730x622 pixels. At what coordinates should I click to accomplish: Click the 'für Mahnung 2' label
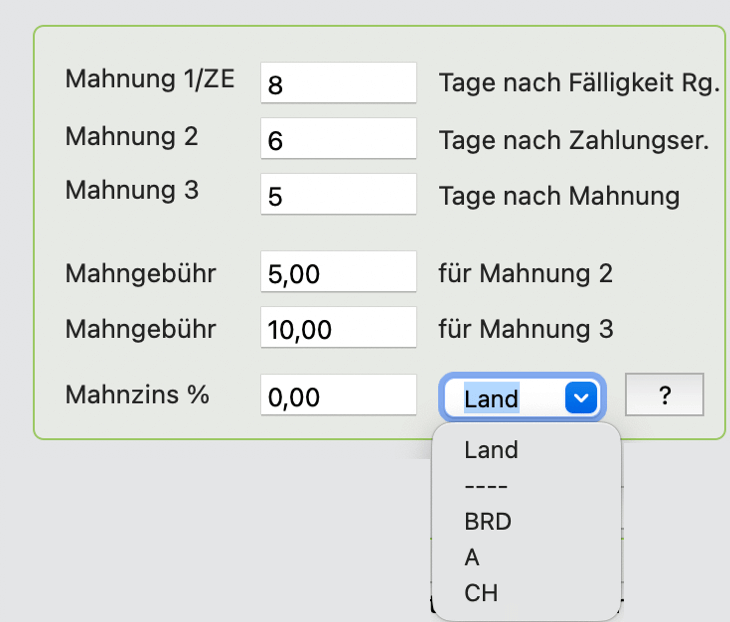click(525, 272)
